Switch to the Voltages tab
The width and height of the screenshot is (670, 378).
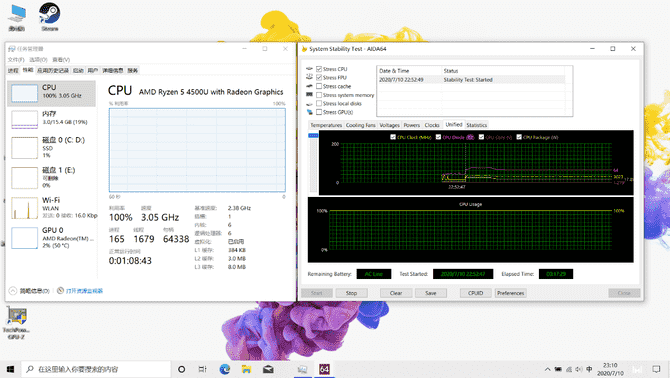tap(389, 125)
